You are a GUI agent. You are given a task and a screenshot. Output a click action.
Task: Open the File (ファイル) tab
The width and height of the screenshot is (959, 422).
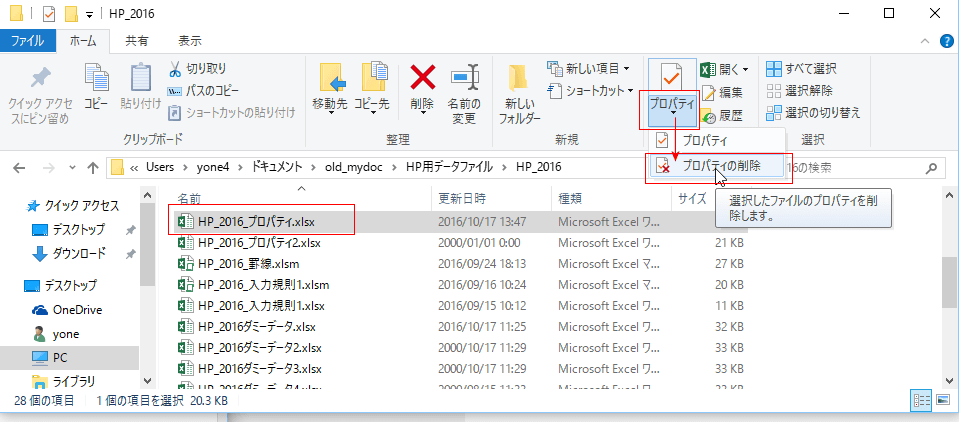[x=28, y=41]
